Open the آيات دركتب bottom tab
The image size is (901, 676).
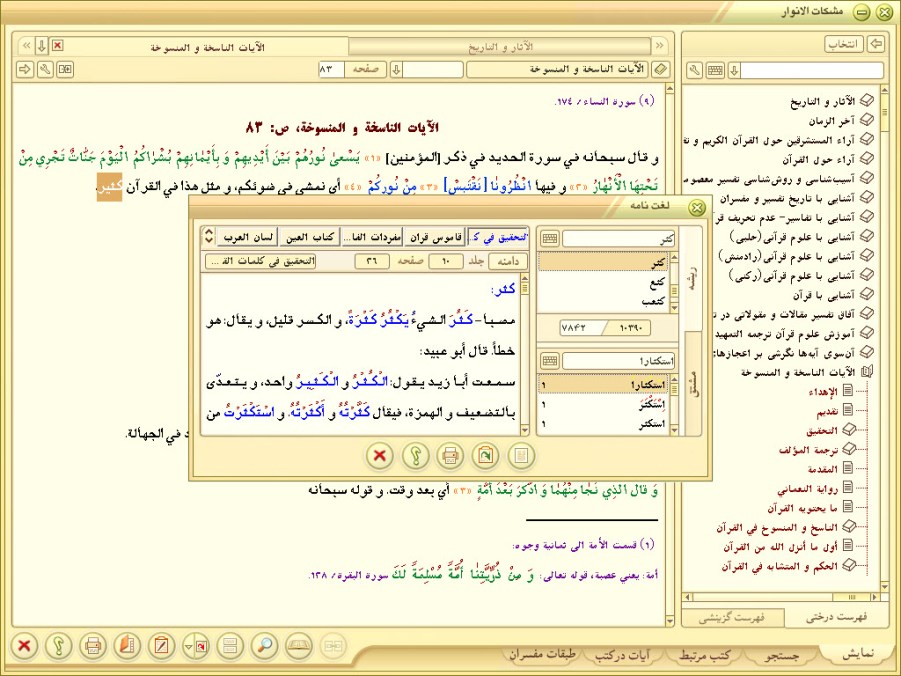coord(622,655)
